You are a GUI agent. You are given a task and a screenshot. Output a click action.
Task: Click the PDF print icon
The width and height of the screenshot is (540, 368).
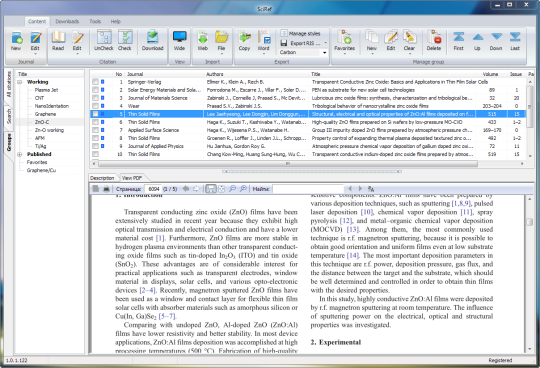tap(106, 189)
